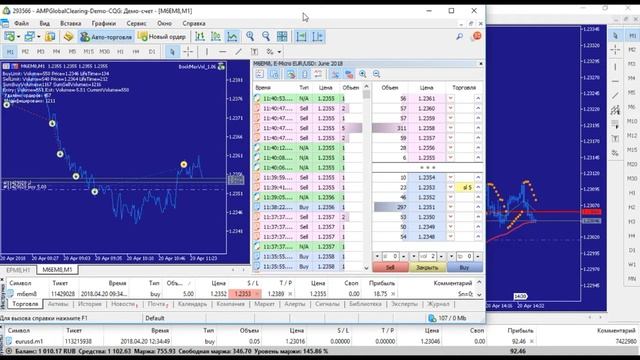Screen dimensions: 640x360
Task: Remove stop loss with x next to 1.2353
Action: (x=257, y=293)
